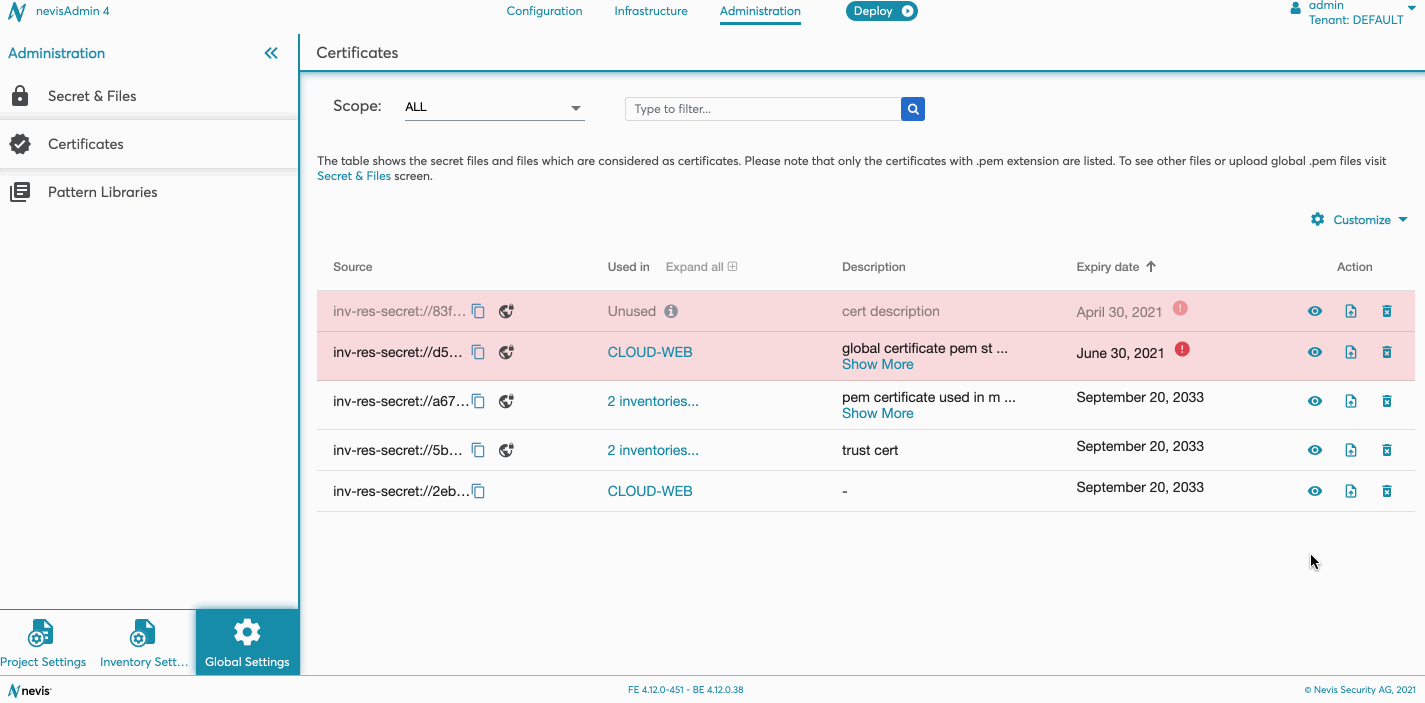This screenshot has width=1425, height=703.
Task: Collapse the Administration sidebar with double chevron
Action: point(271,54)
